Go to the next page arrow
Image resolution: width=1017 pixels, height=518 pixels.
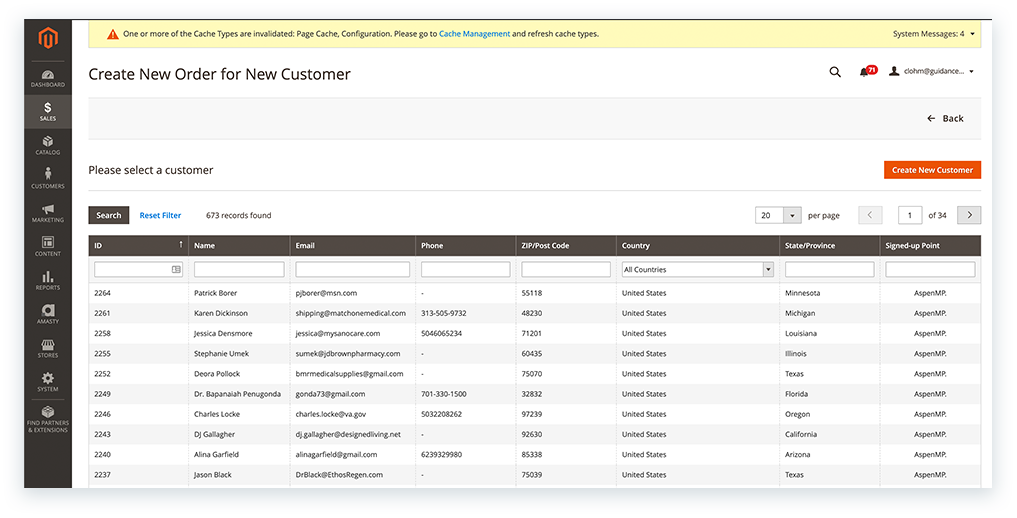[x=968, y=215]
